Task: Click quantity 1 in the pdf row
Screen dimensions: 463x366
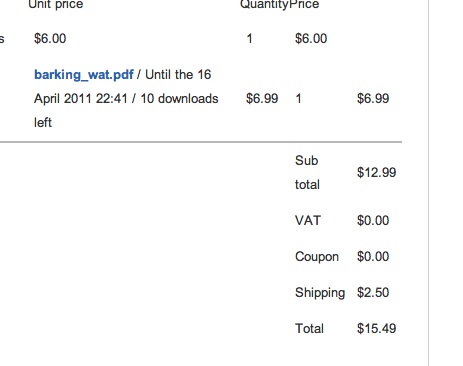Action: (298, 99)
